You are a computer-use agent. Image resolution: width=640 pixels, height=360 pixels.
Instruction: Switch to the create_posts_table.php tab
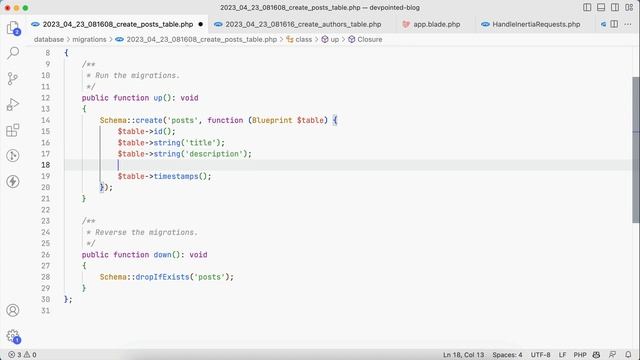pyautogui.click(x=118, y=24)
